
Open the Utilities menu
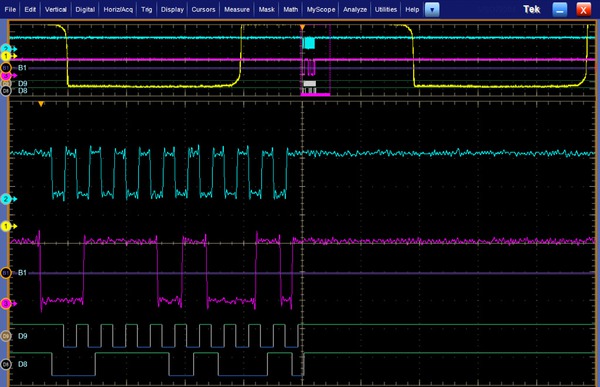[386, 10]
